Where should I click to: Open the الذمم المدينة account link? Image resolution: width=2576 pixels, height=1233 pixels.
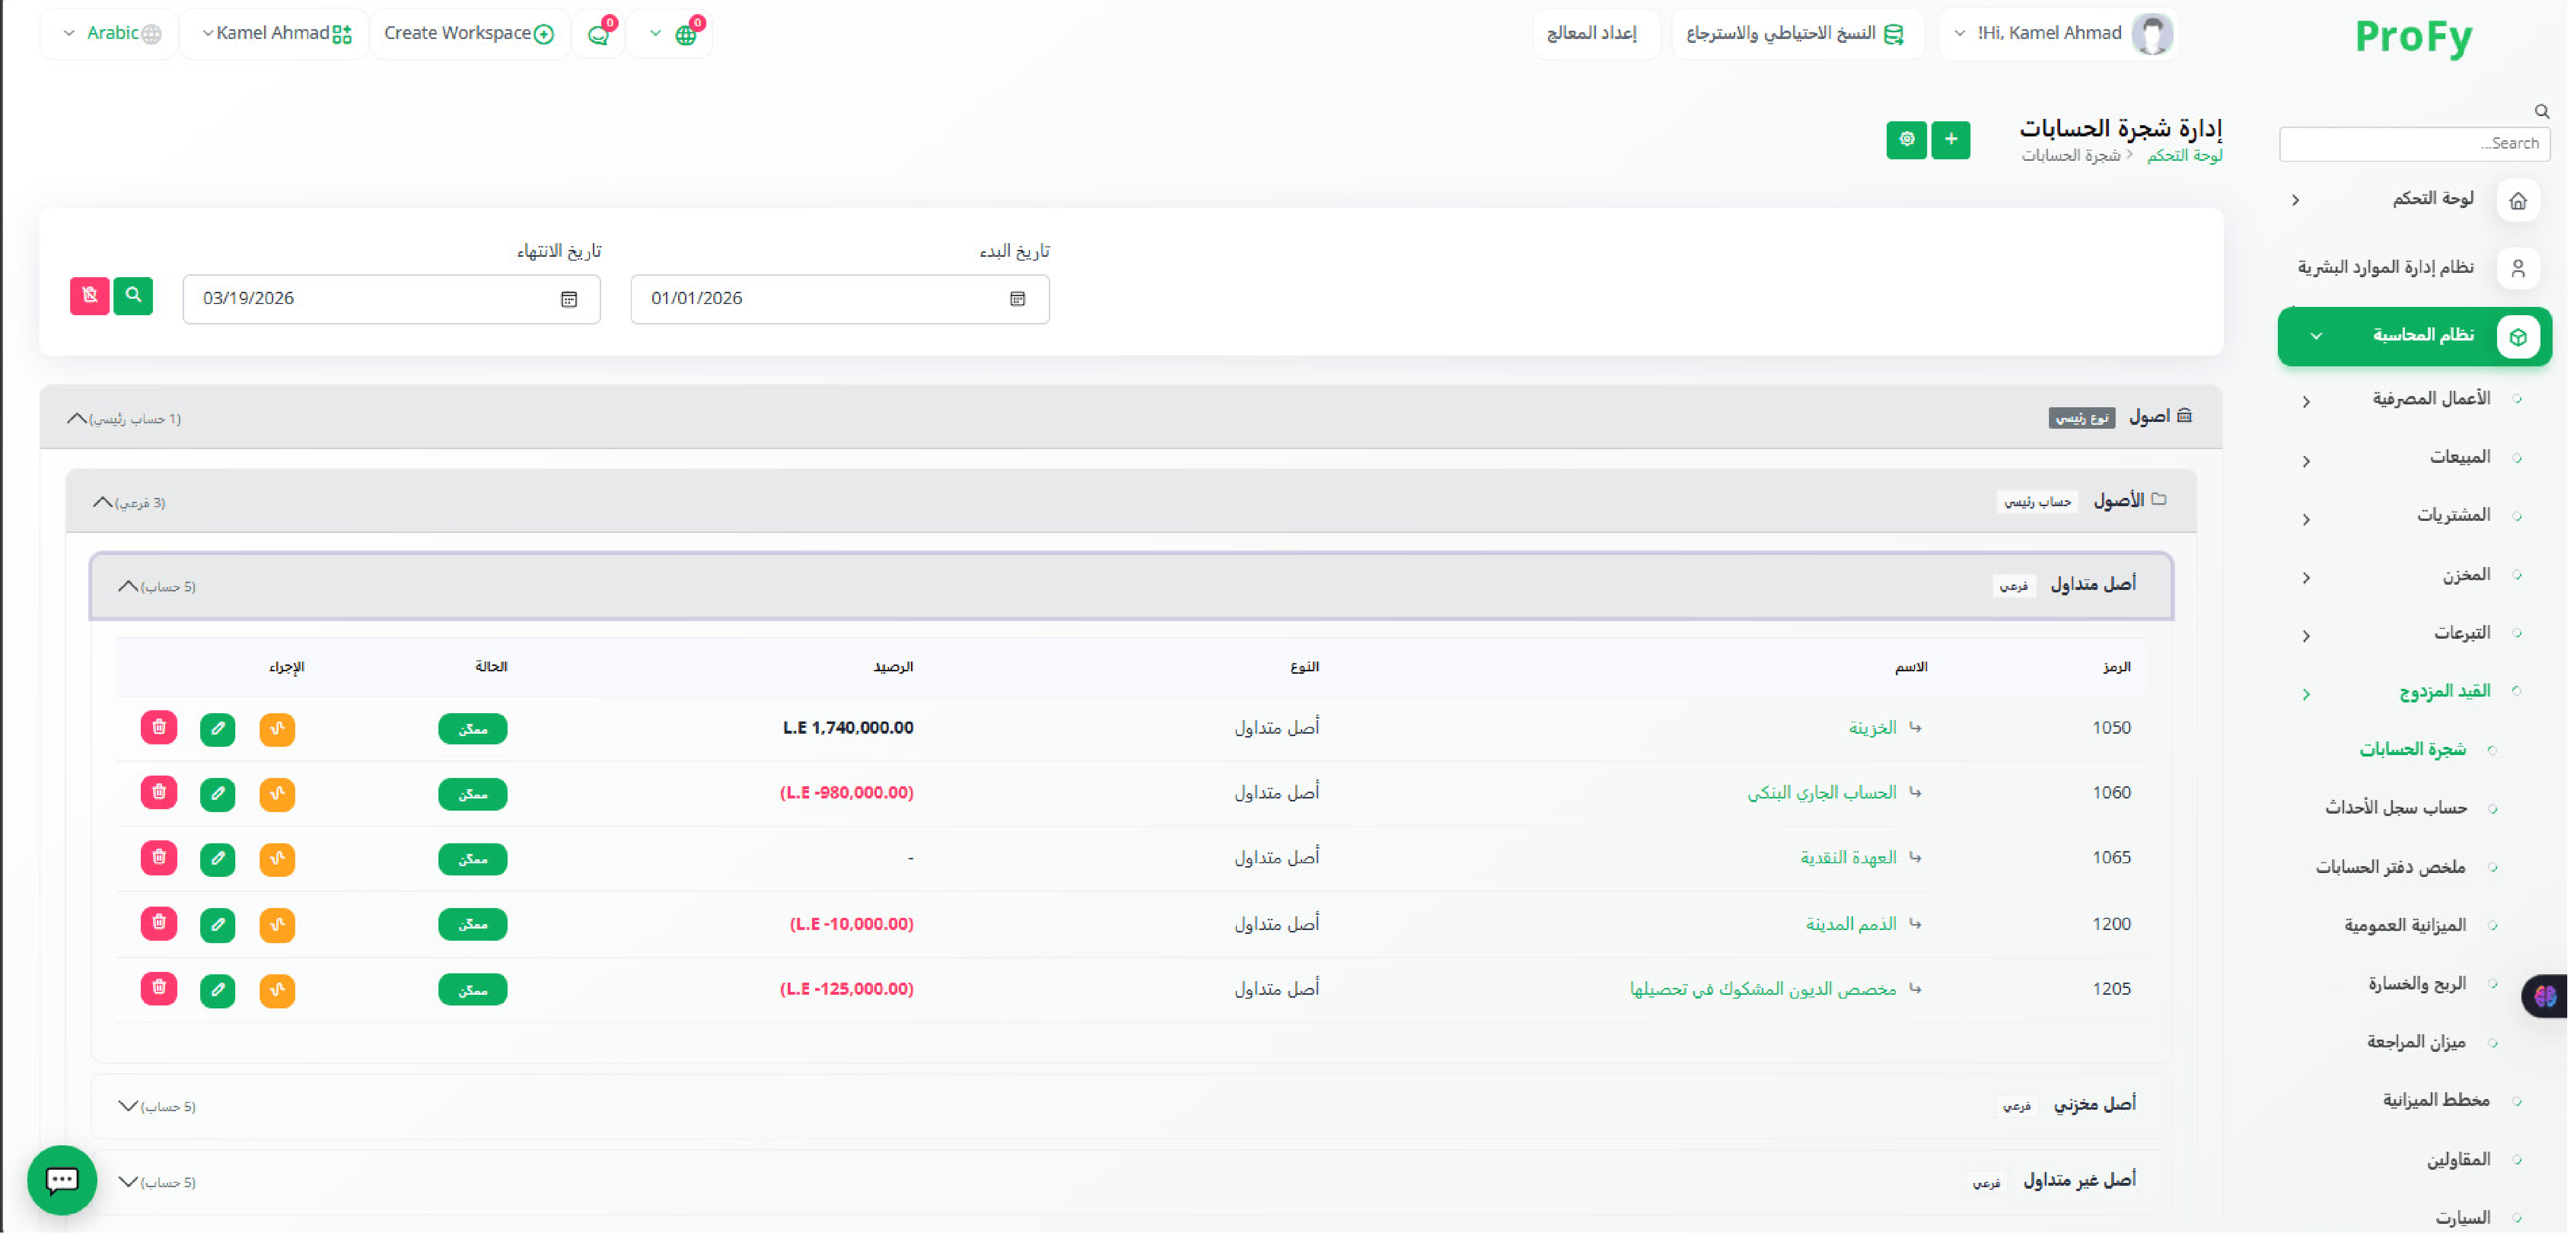[1851, 924]
